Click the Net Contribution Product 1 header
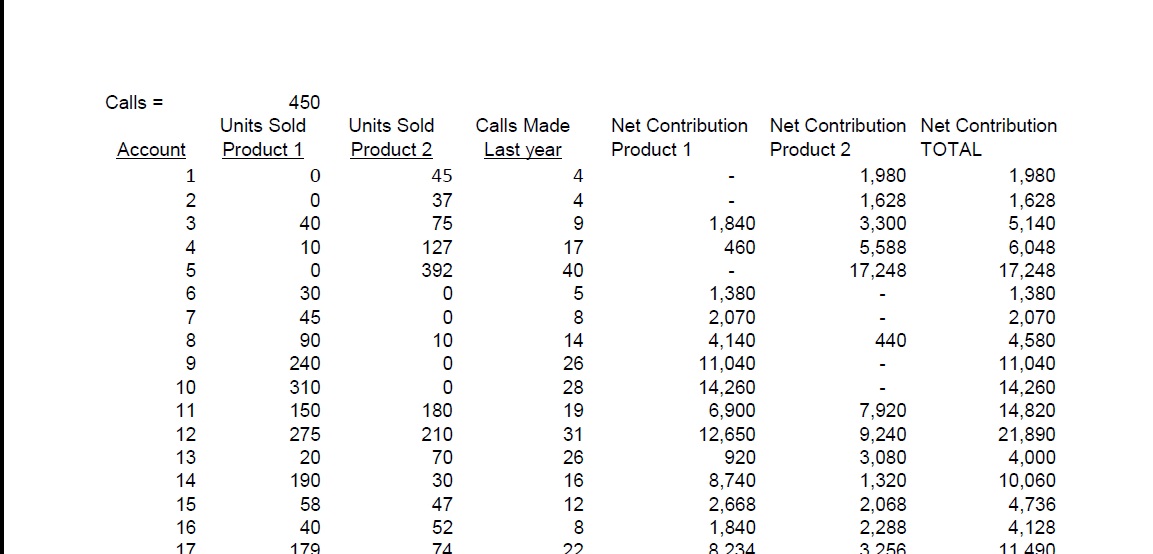 coord(679,138)
